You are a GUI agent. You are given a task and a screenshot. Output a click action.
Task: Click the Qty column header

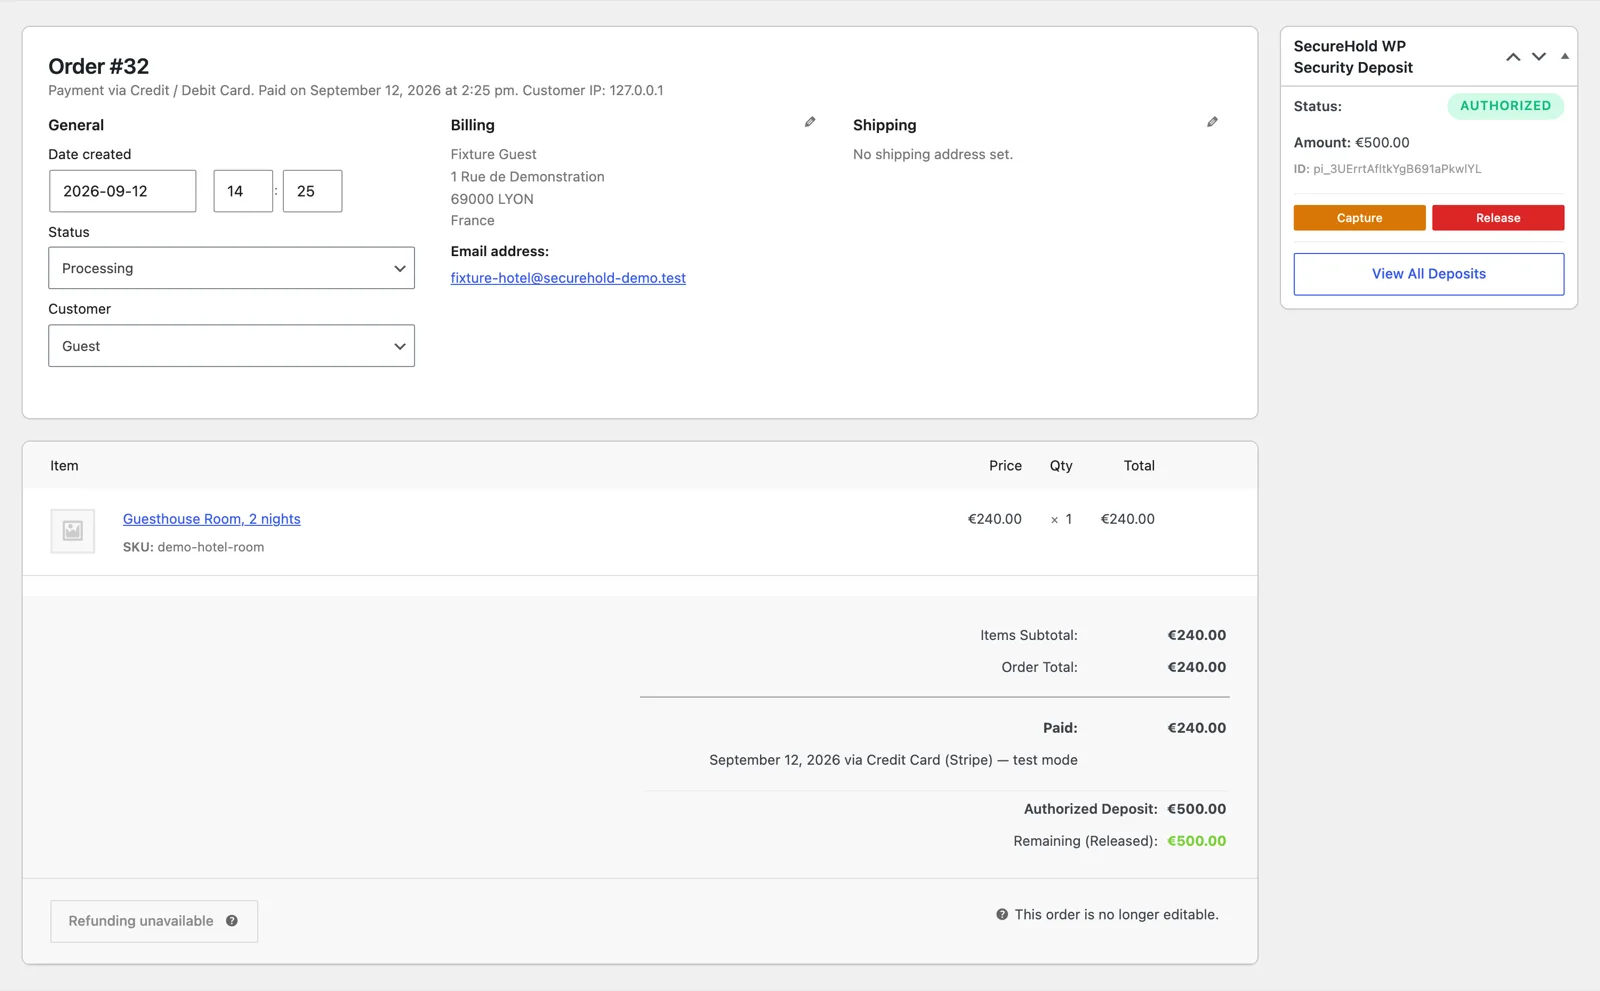pyautogui.click(x=1061, y=466)
